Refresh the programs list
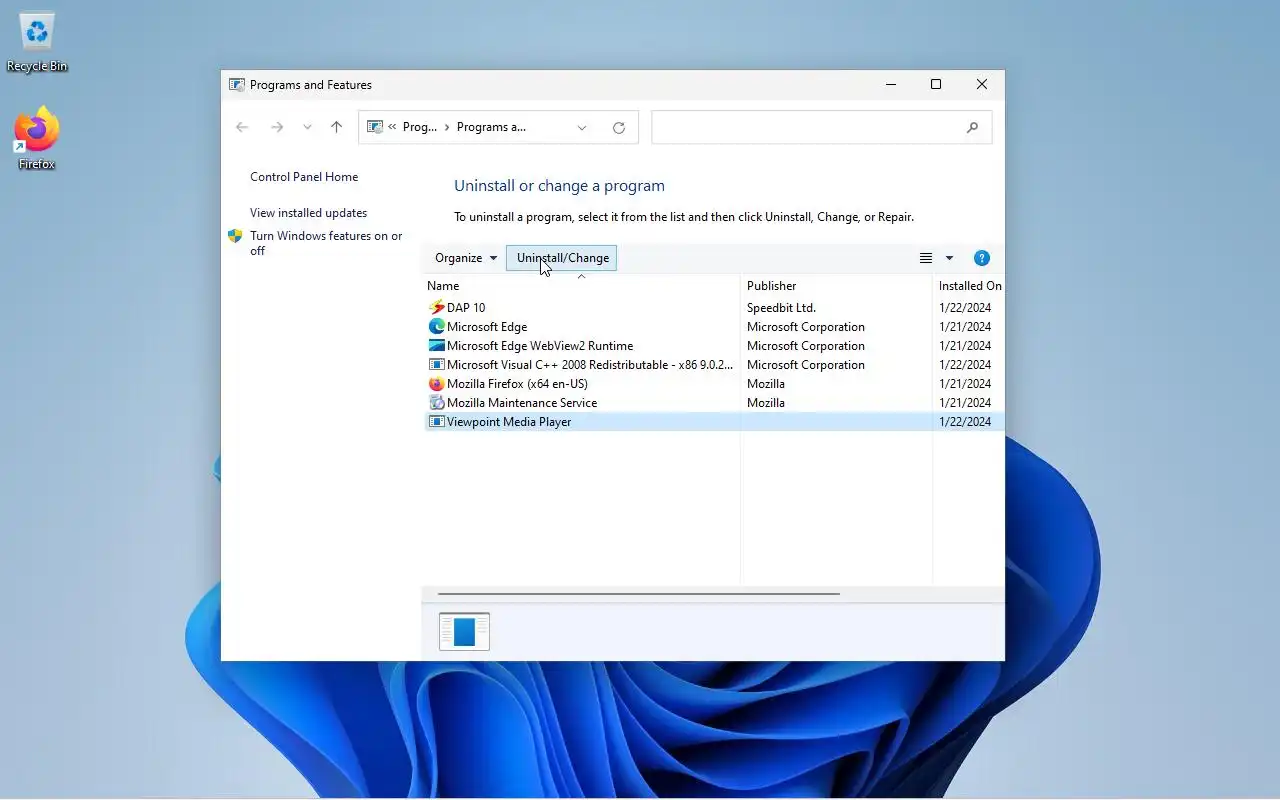Image resolution: width=1280 pixels, height=800 pixels. click(x=619, y=127)
